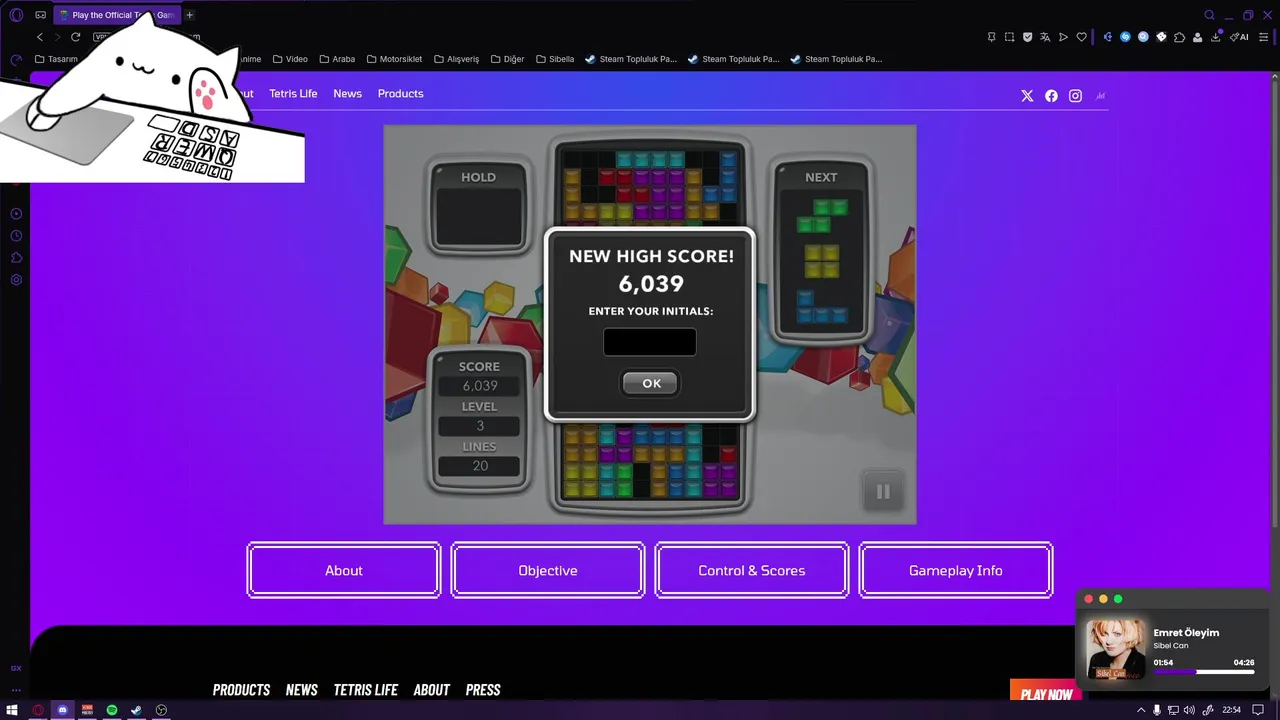
Task: Open the Alışveriş bookmarks folder
Action: pyautogui.click(x=457, y=59)
